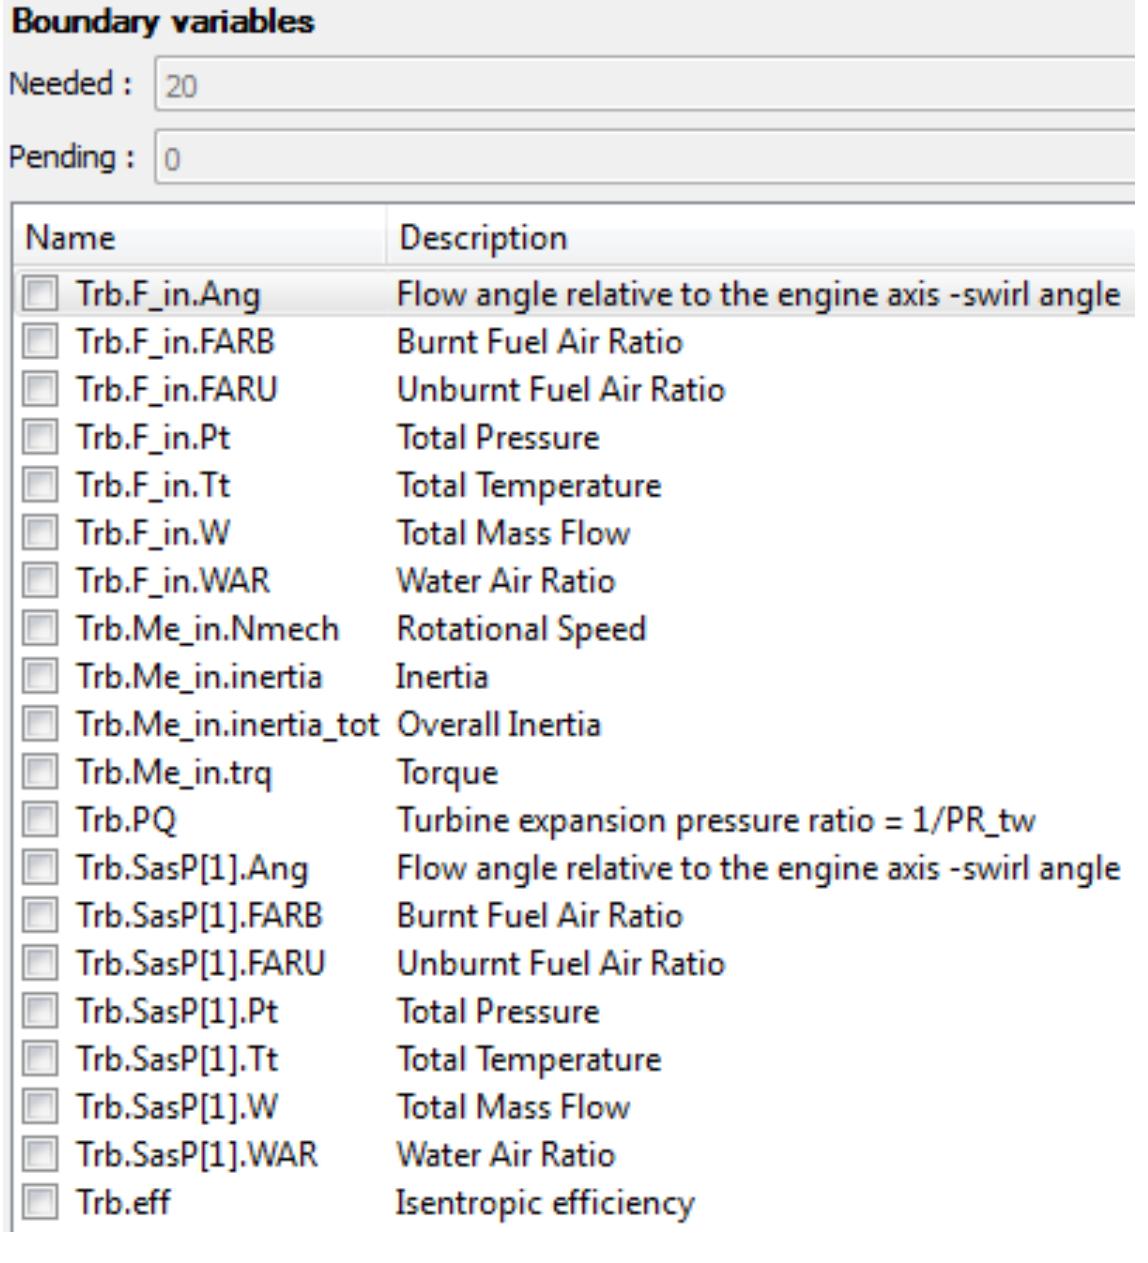This screenshot has width=1148, height=1263.
Task: Enable the Trb.F_in.FARB boundary variable
Action: point(42,343)
